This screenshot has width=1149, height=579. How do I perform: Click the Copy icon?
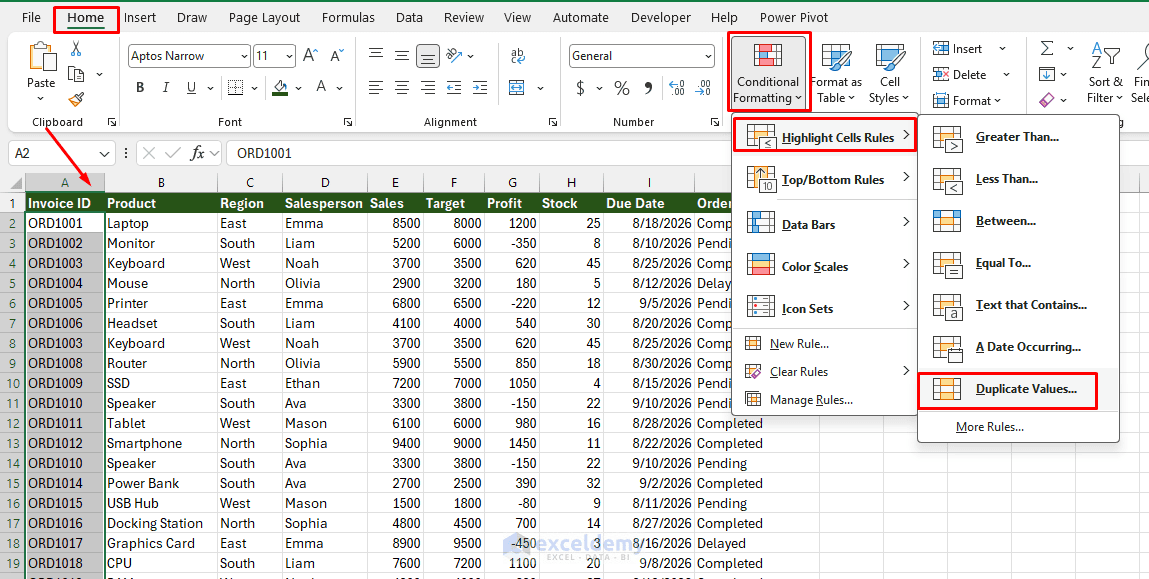(x=75, y=74)
